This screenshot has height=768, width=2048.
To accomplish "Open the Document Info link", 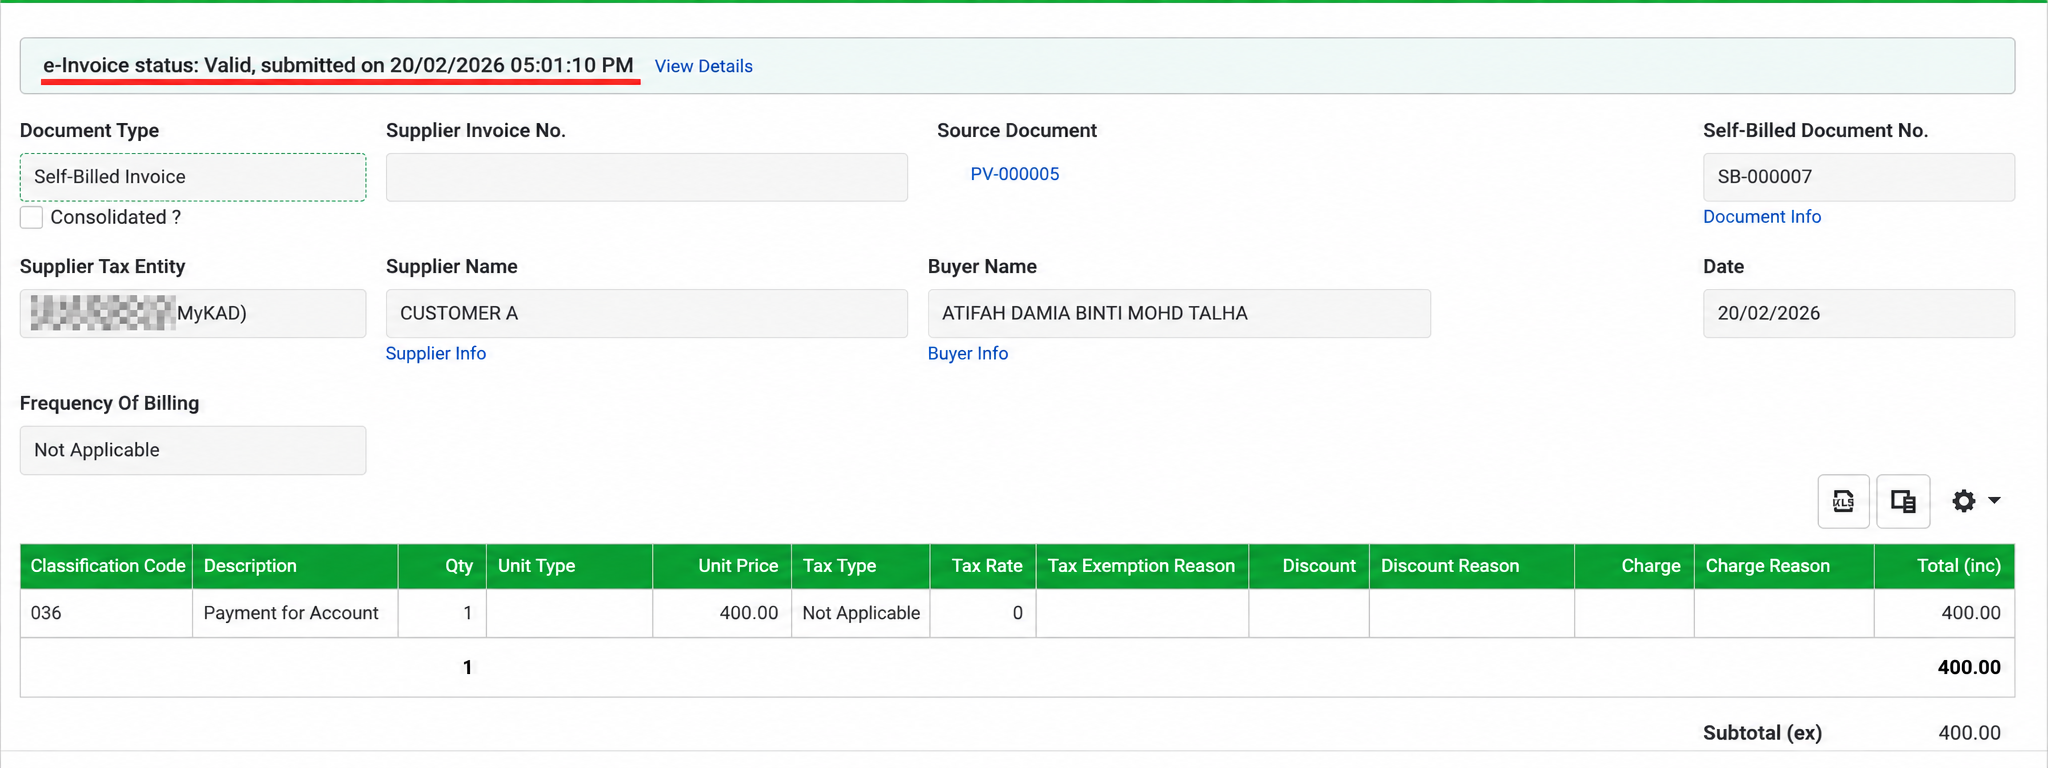I will [x=1761, y=217].
